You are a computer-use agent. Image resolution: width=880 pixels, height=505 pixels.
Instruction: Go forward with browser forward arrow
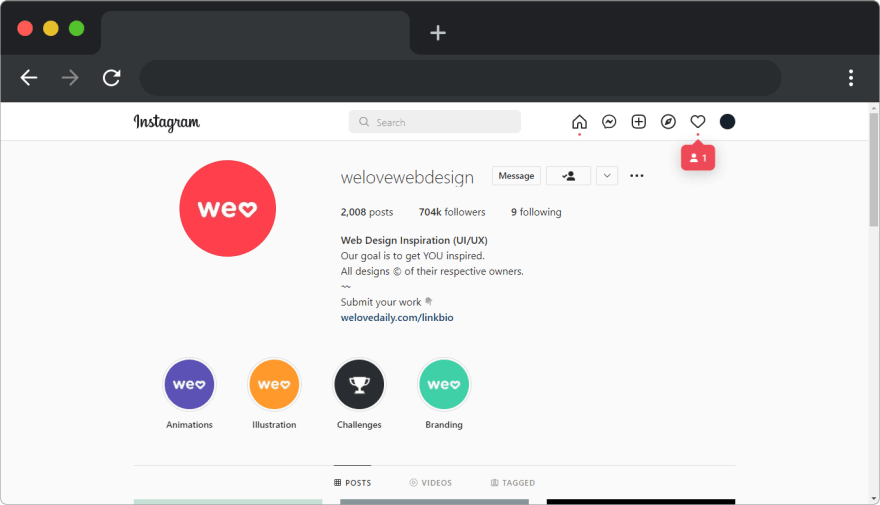pyautogui.click(x=70, y=77)
